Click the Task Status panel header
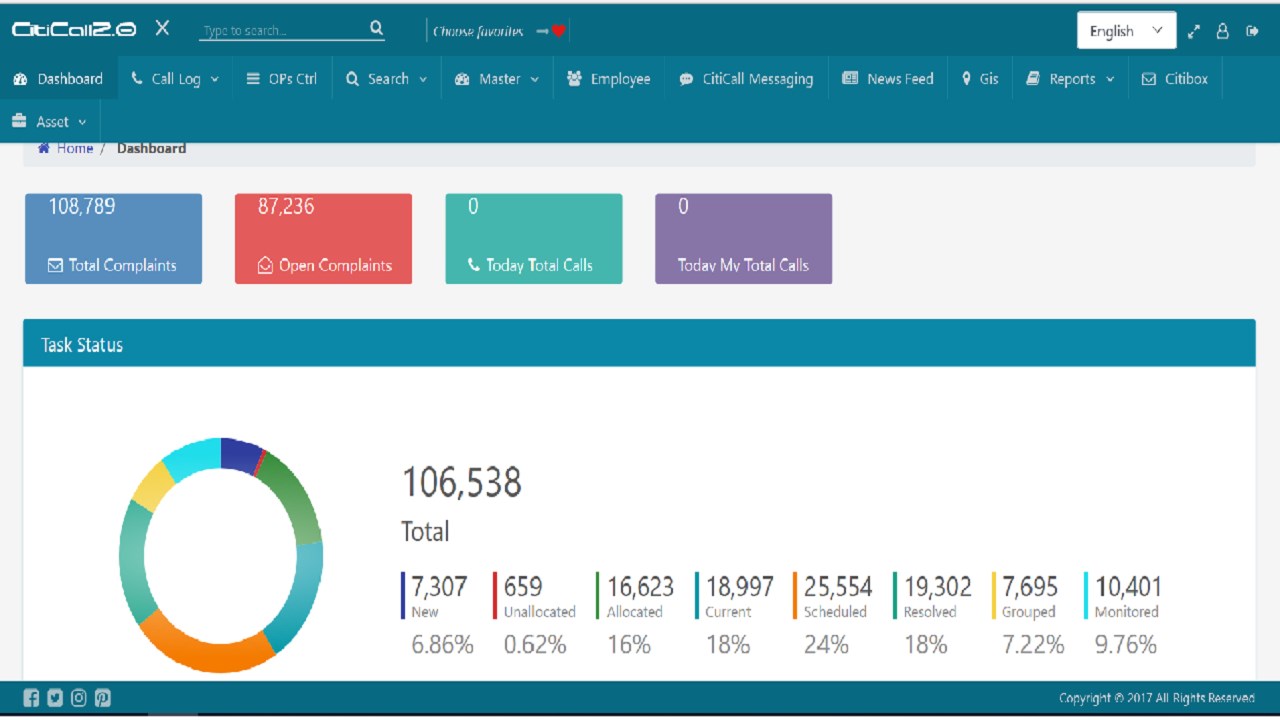The height and width of the screenshot is (720, 1280). point(639,344)
